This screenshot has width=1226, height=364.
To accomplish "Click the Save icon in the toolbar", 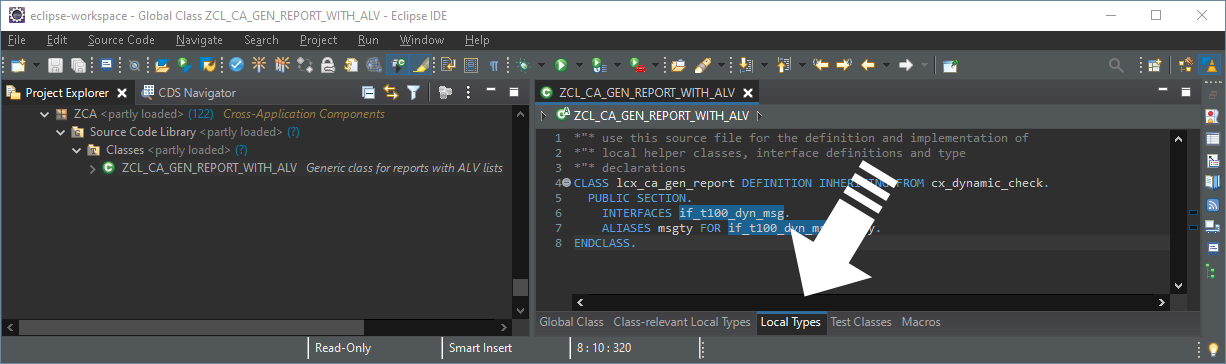I will coord(55,65).
